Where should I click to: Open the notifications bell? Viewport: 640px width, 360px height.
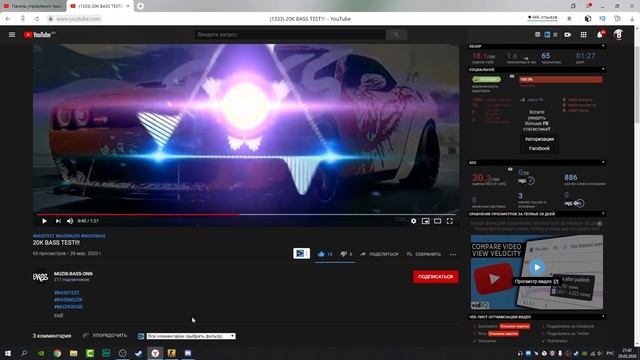click(x=600, y=35)
